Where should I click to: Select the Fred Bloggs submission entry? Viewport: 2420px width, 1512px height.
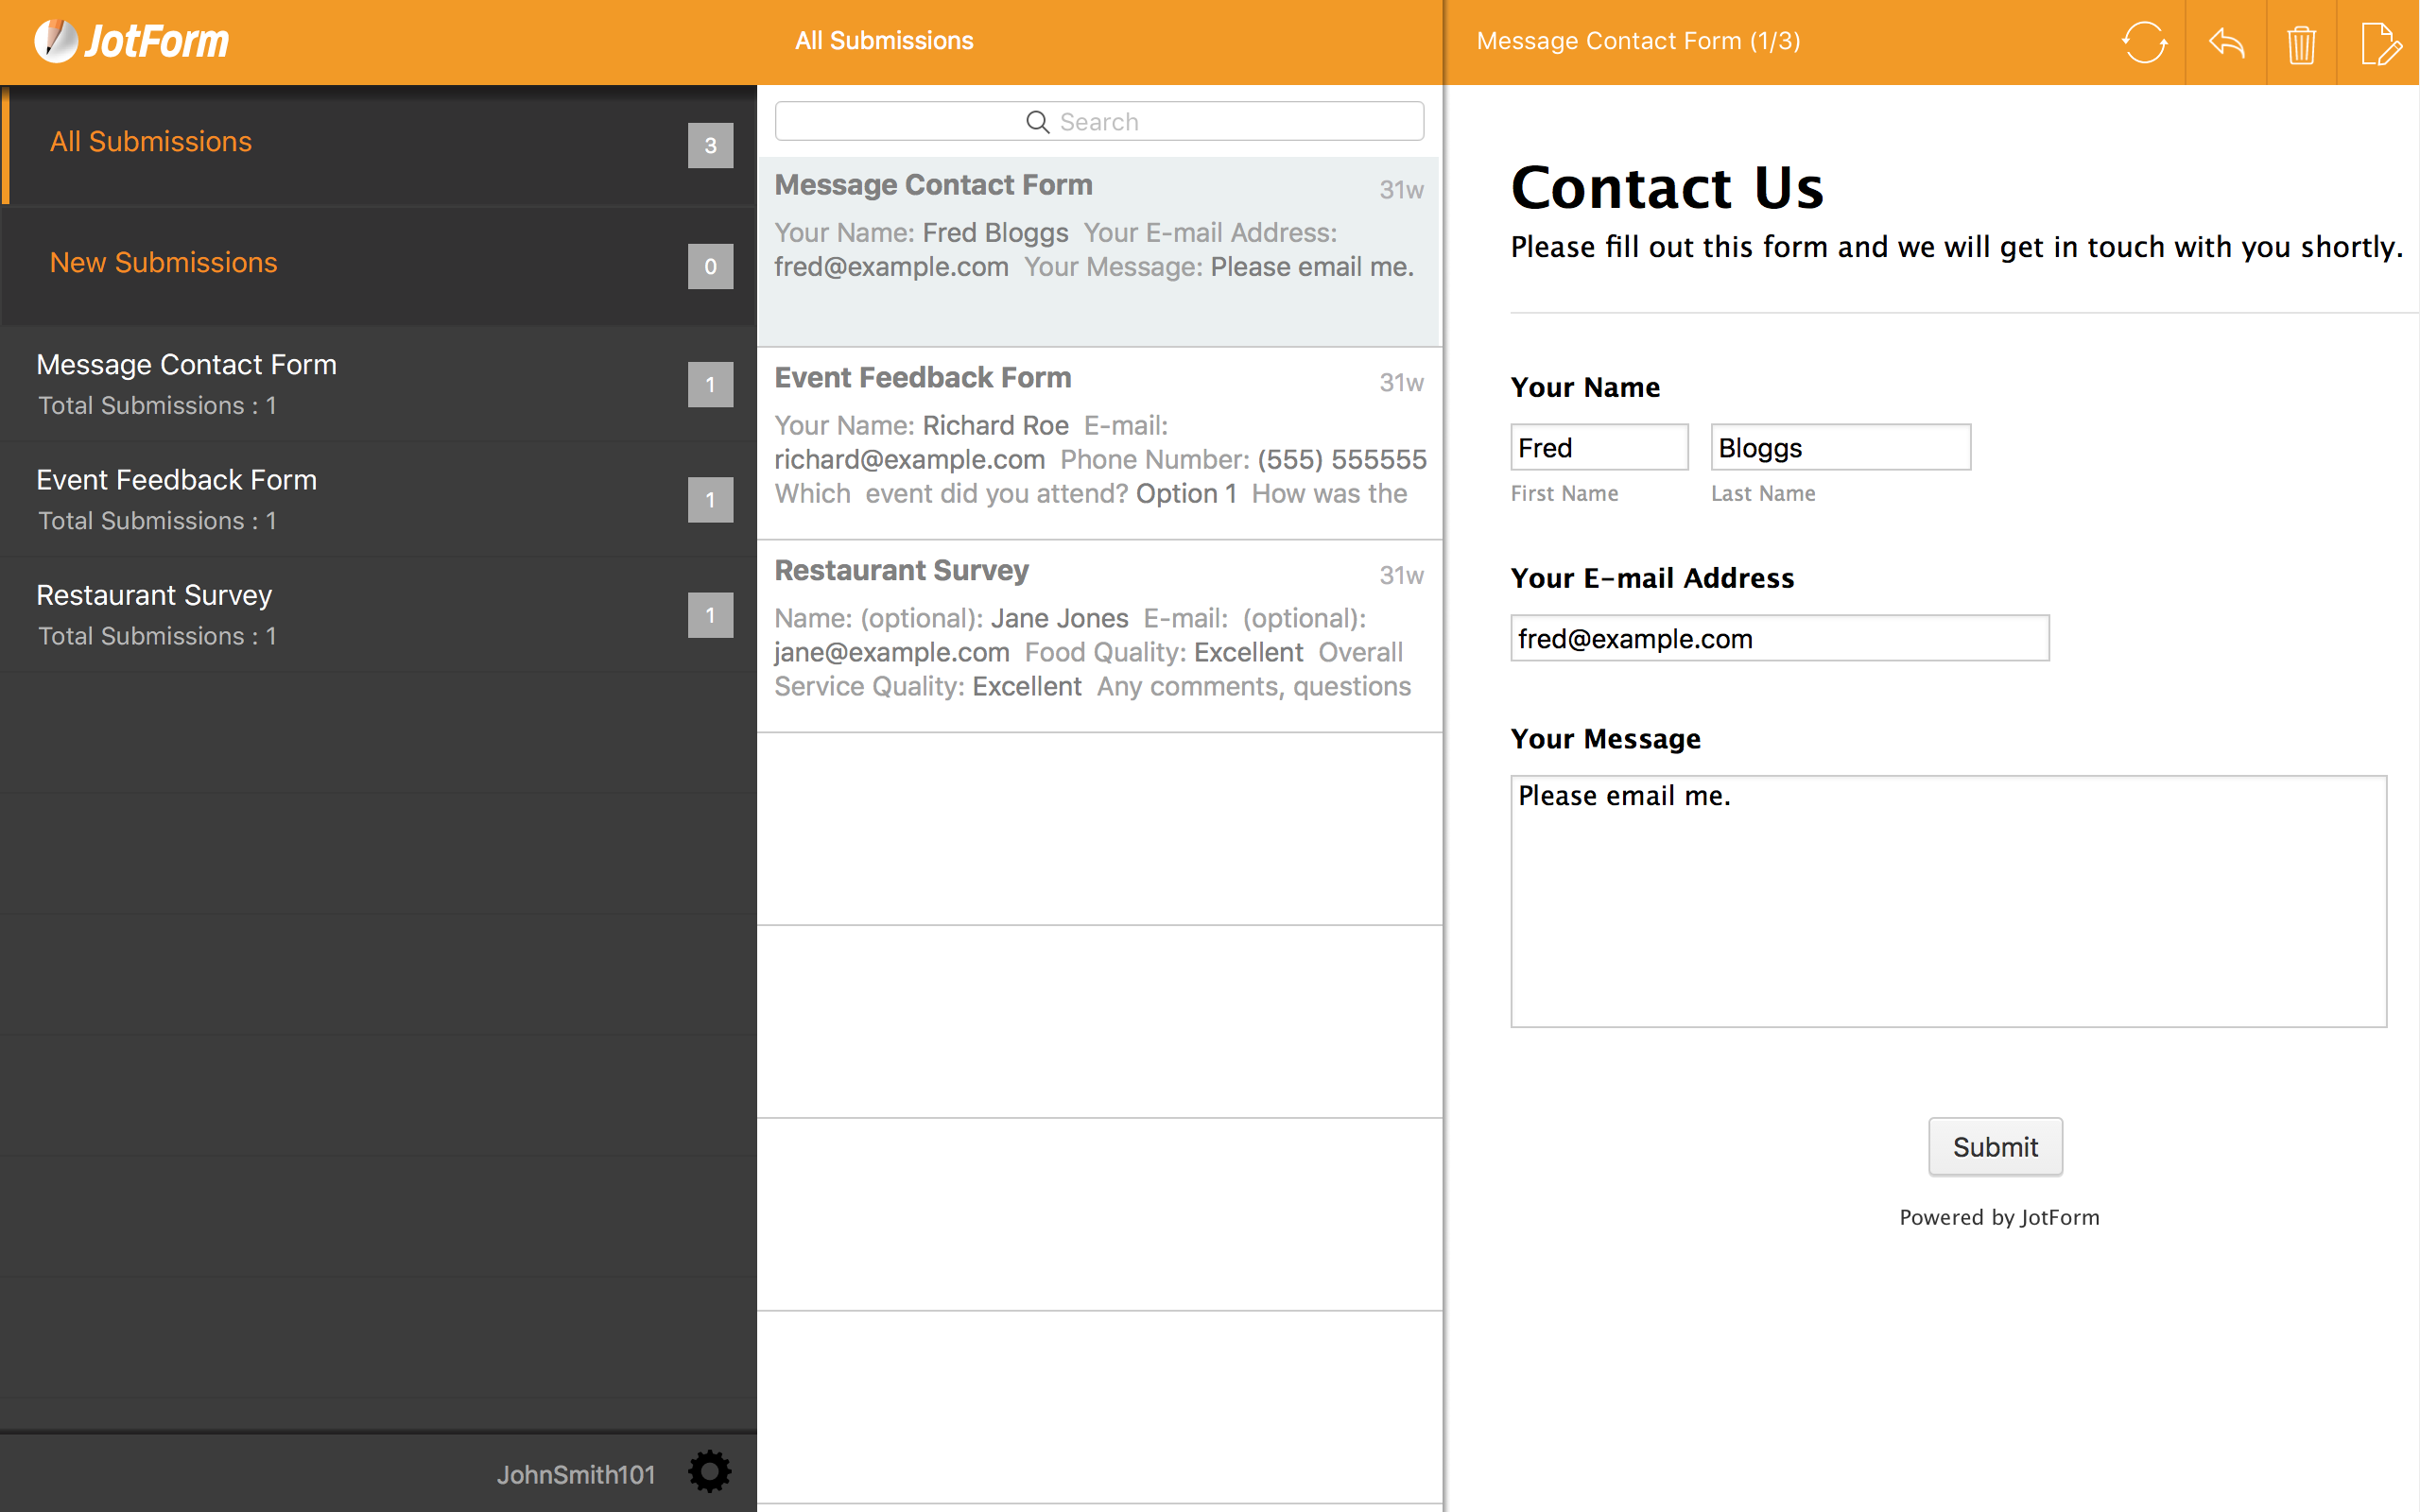click(x=1099, y=251)
